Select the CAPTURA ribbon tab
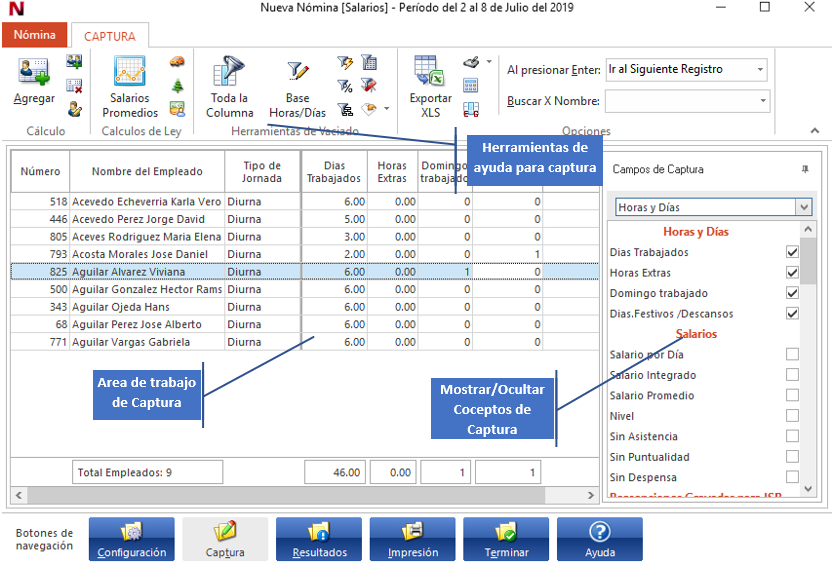The width and height of the screenshot is (835, 567). [110, 36]
